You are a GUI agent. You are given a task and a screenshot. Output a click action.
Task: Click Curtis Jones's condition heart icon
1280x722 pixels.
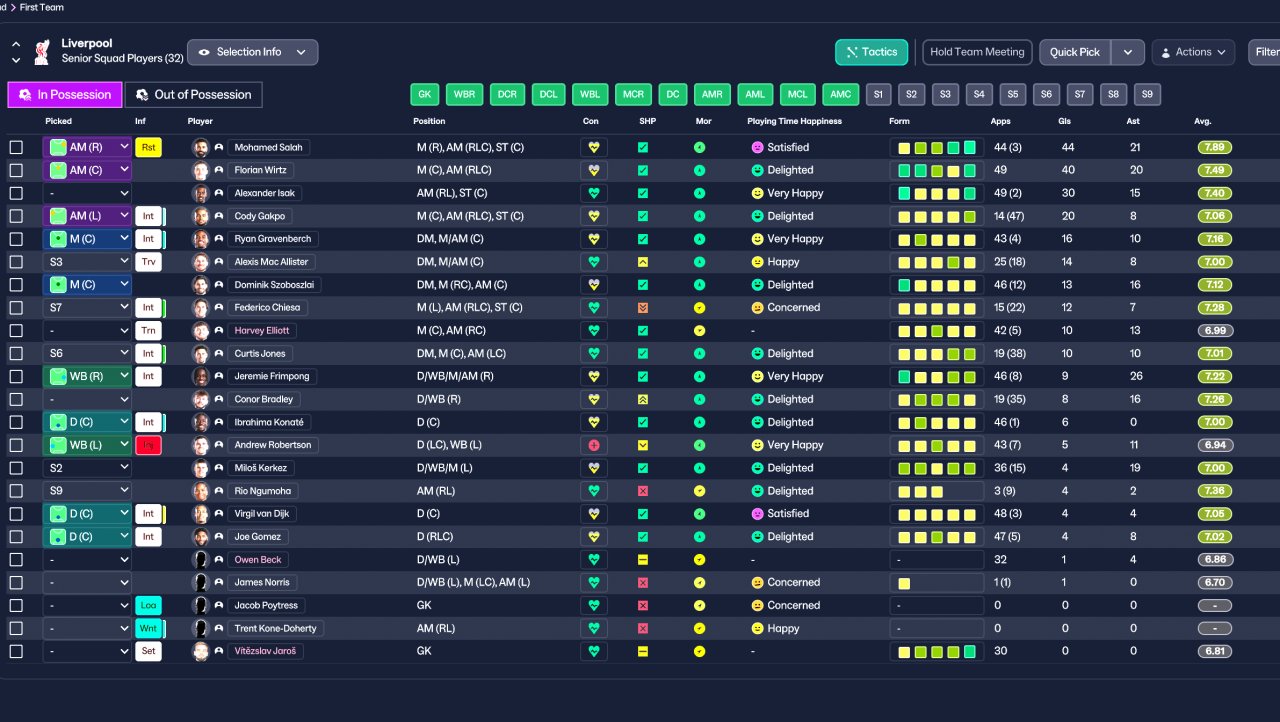pos(594,353)
